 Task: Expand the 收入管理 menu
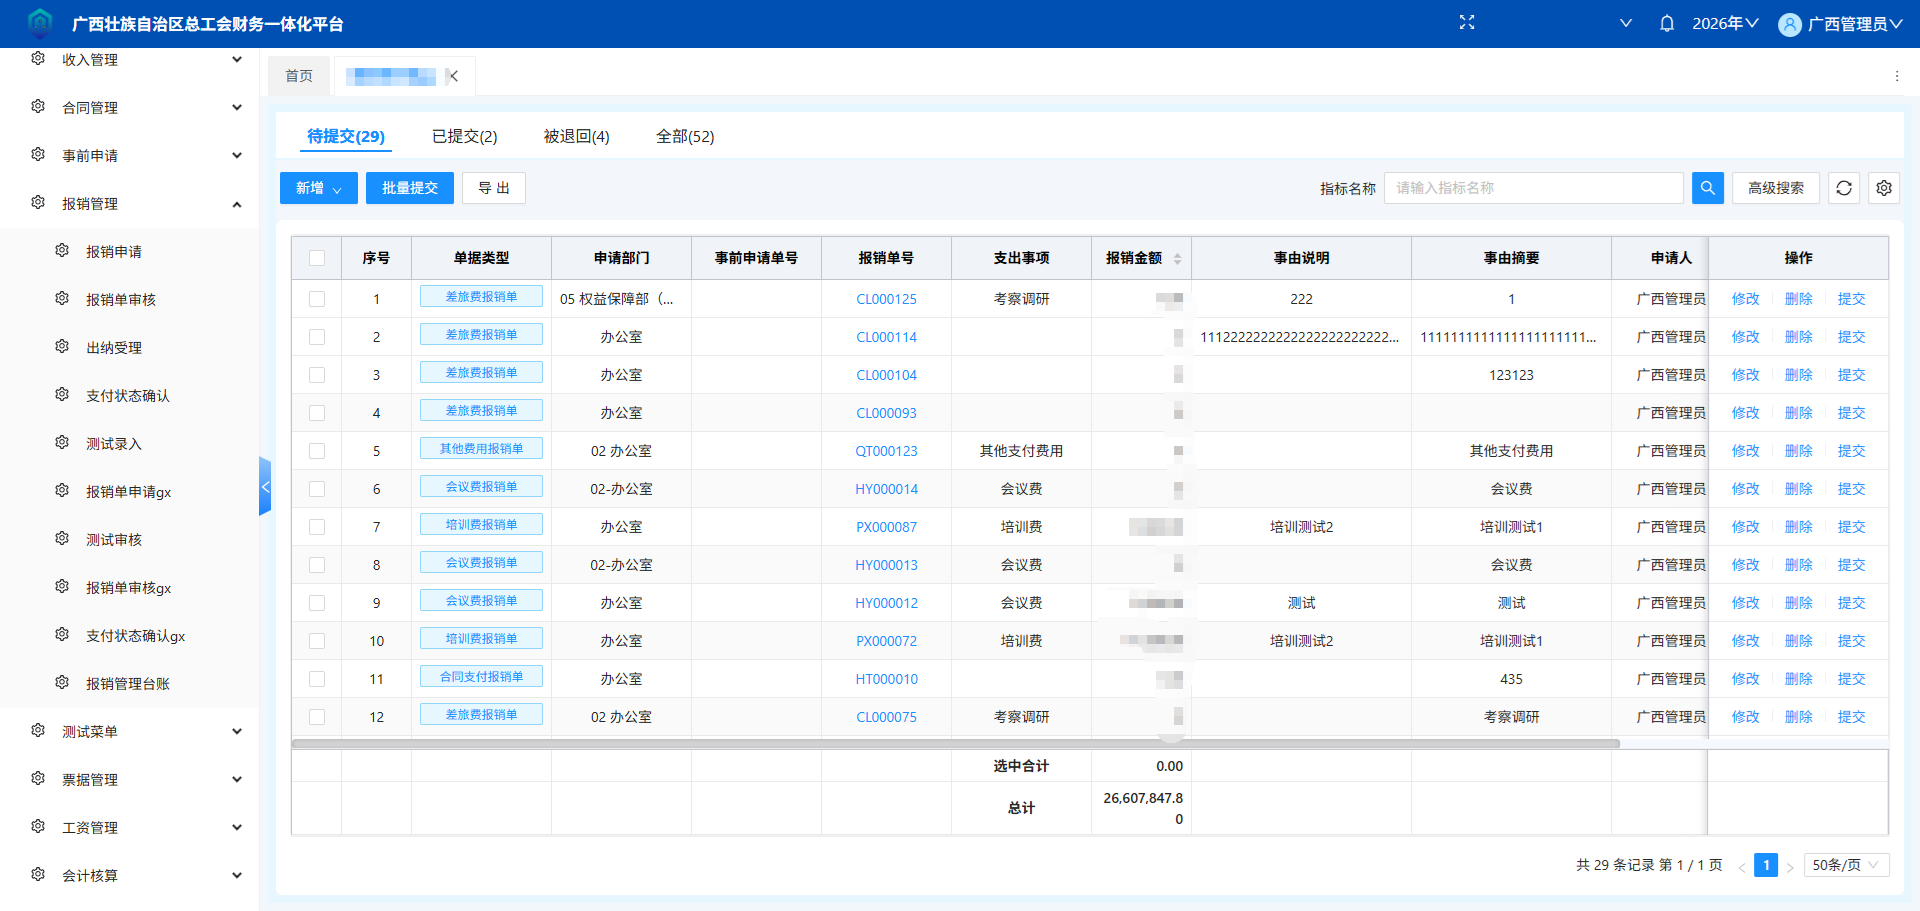(129, 59)
